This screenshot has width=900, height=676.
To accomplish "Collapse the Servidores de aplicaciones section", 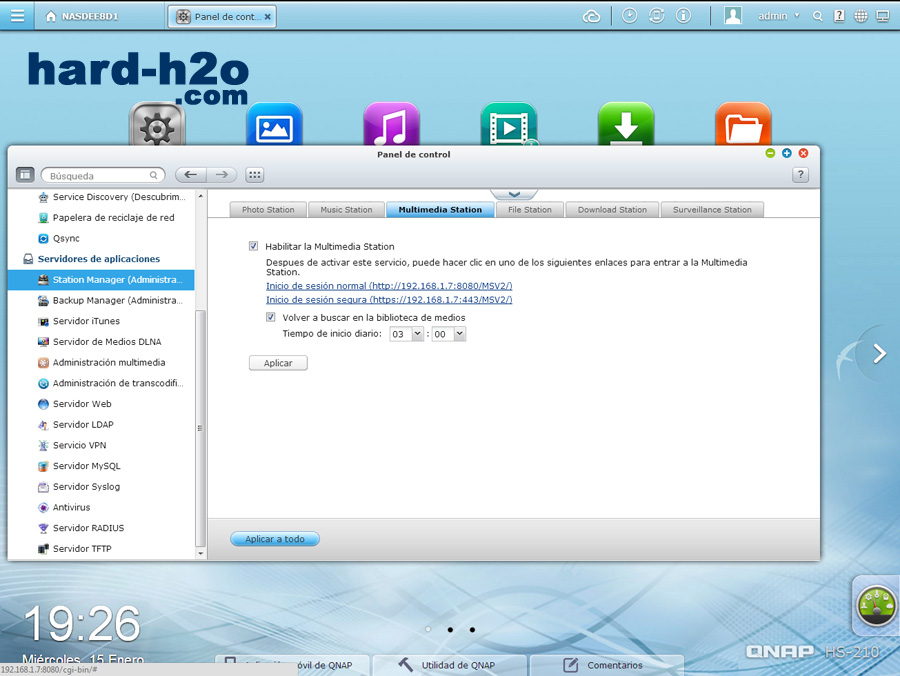I will 99,259.
